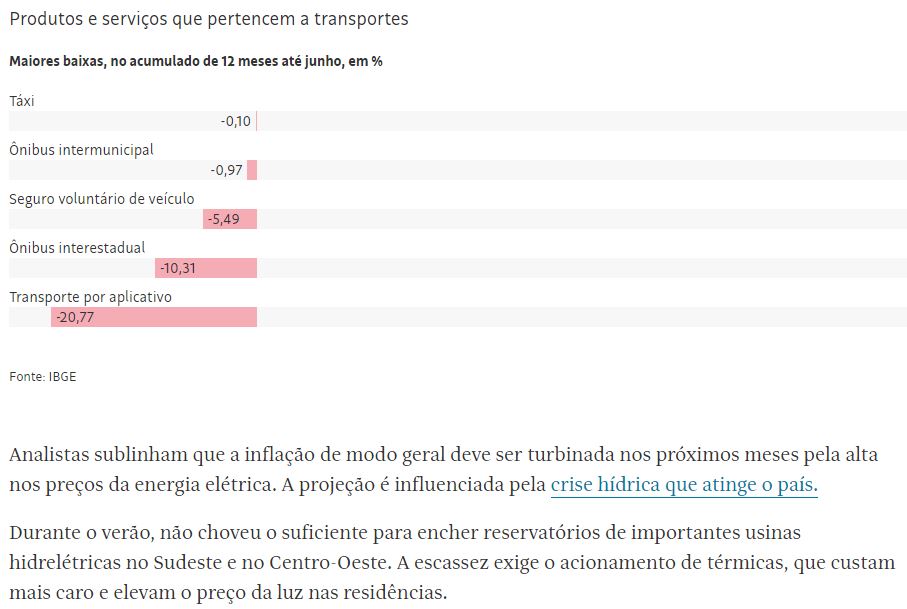Click the 'Transporte por aplicativo' label
The width and height of the screenshot is (907, 609).
pyautogui.click(x=91, y=296)
